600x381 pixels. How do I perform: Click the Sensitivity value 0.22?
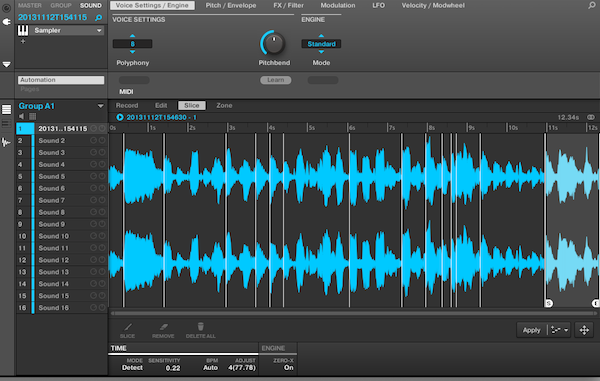point(173,368)
